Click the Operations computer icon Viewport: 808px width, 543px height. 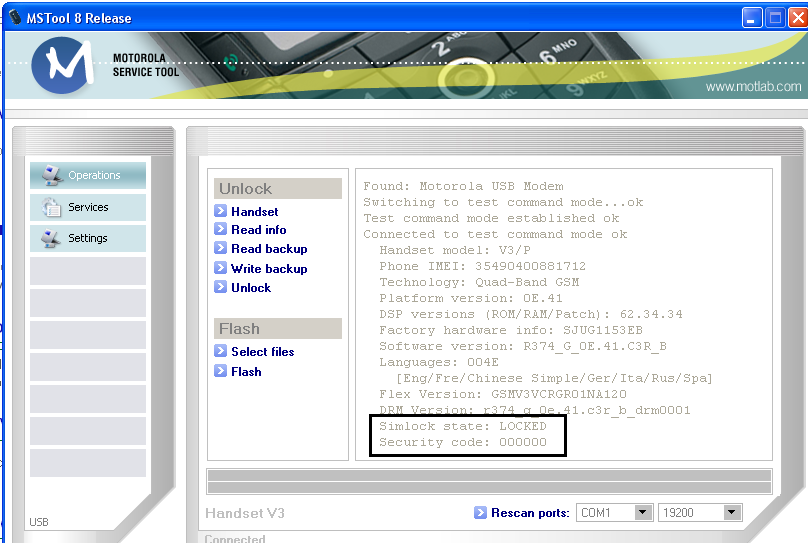click(x=52, y=175)
